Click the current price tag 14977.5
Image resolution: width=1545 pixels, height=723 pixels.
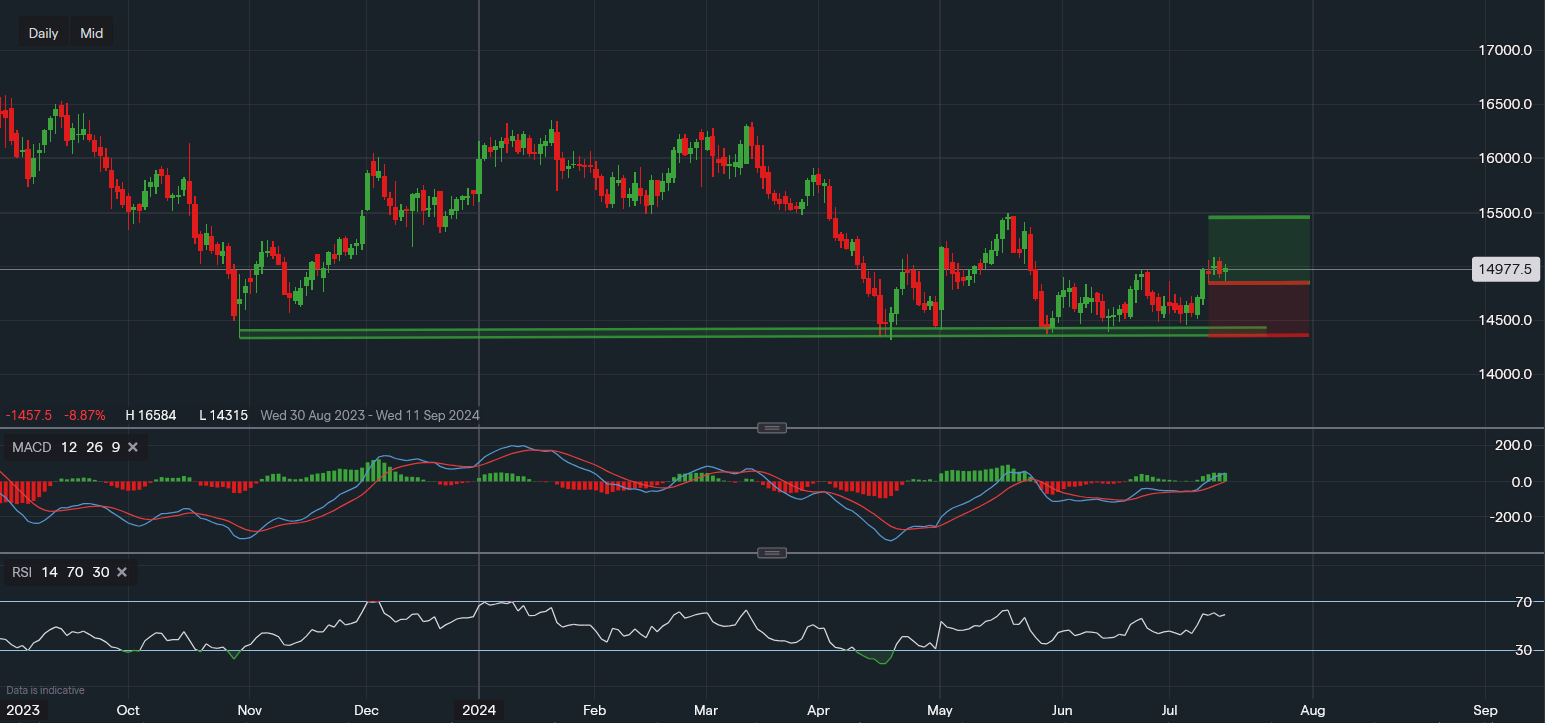pos(1504,268)
